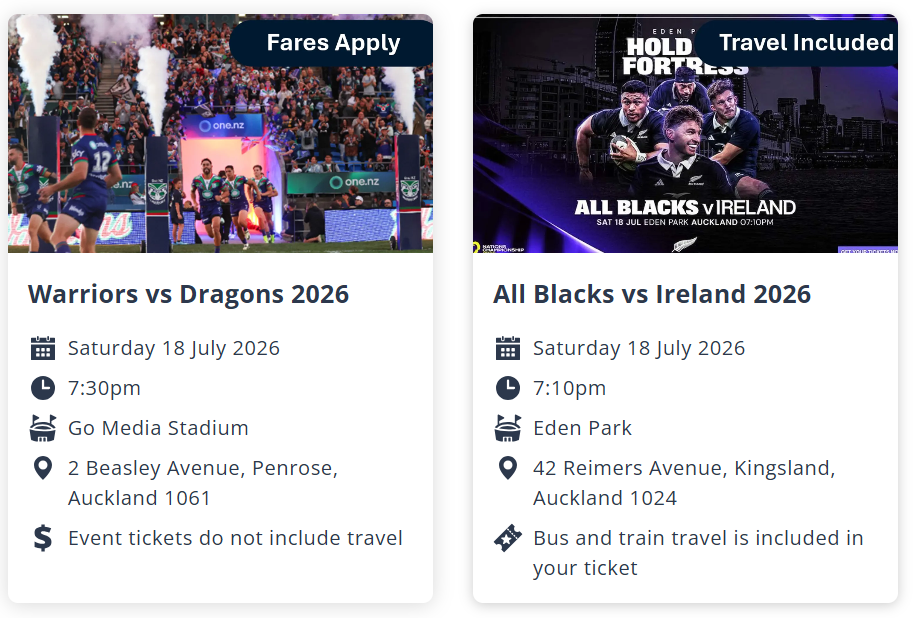
Task: Click the location pin beside 2 Beasley Avenue
Action: pyautogui.click(x=43, y=468)
